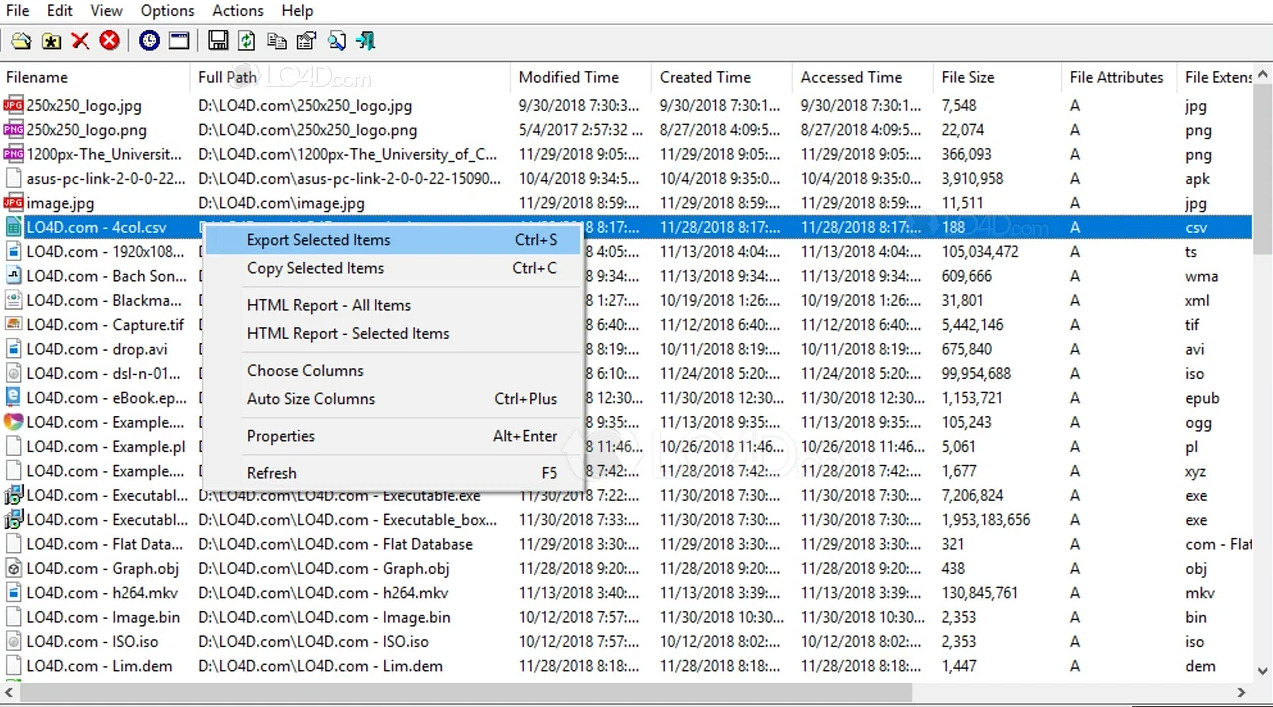Click Refresh in the context menu
1273x707 pixels.
[394, 473]
